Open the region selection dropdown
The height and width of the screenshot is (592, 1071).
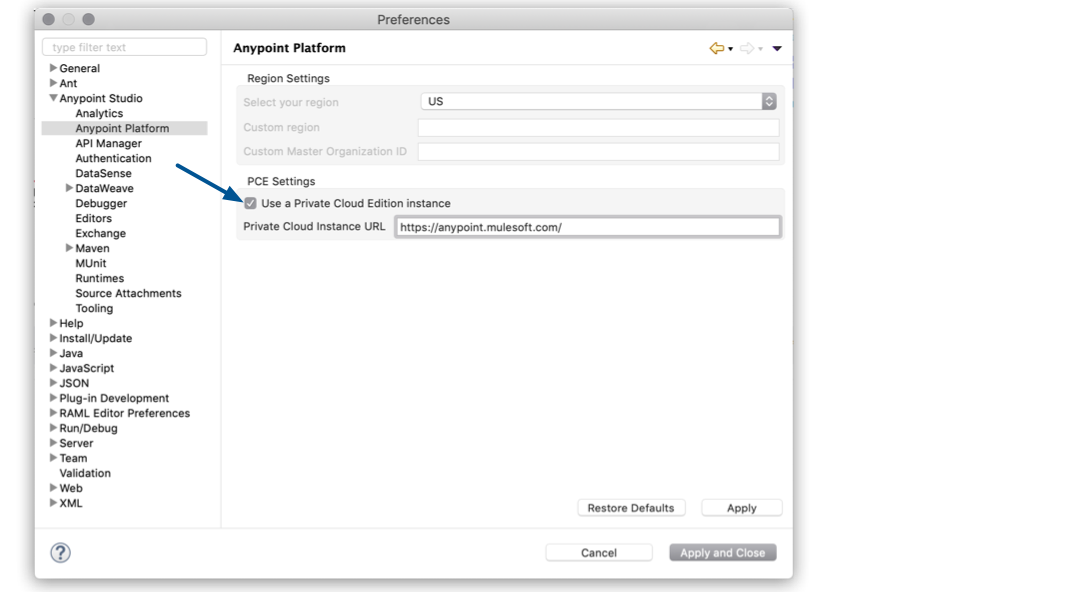pos(767,100)
